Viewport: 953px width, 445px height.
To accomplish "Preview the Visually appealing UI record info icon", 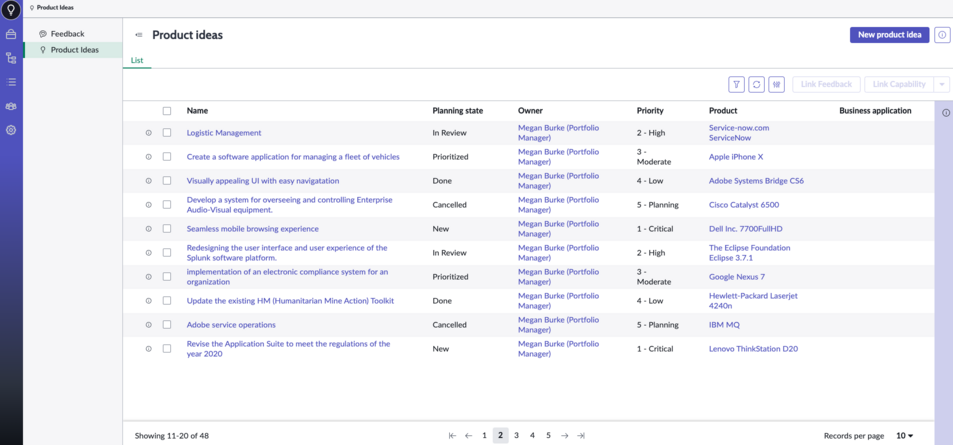I will tap(148, 181).
